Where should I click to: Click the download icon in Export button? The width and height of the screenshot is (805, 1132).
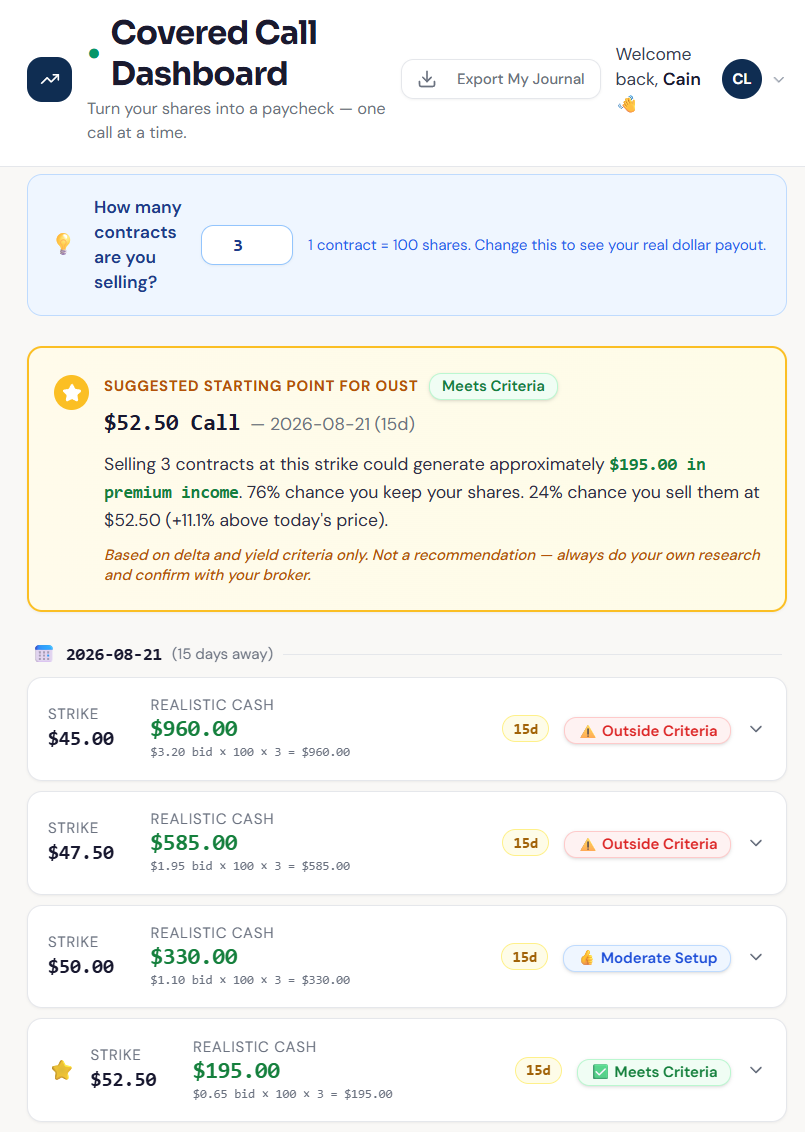tap(427, 79)
